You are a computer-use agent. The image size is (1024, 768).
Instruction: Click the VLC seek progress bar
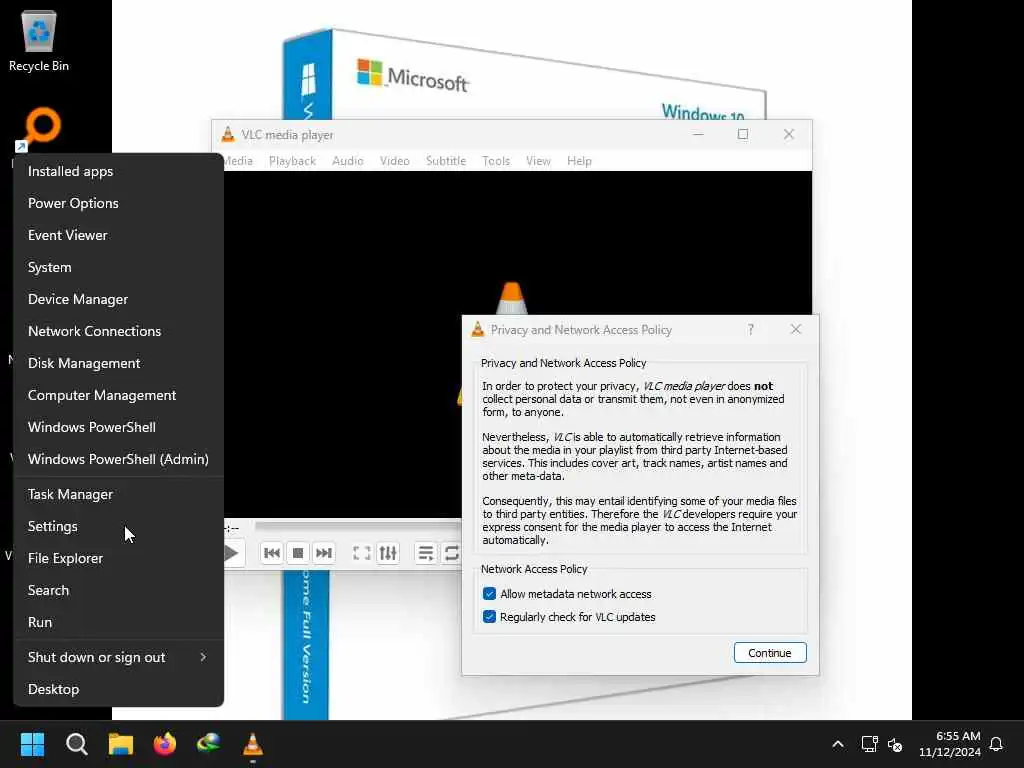358,525
